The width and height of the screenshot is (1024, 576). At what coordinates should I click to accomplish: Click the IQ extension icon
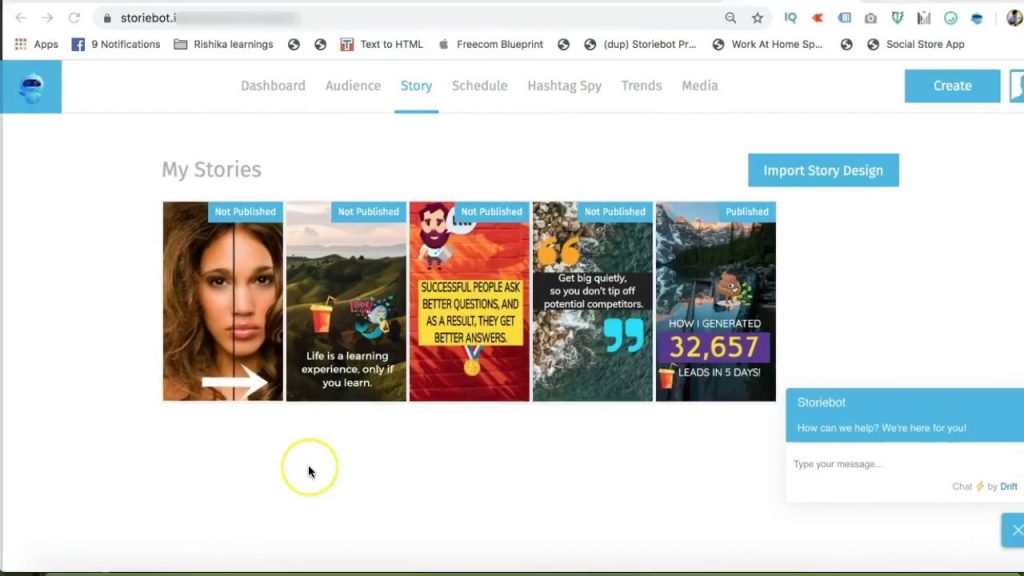(791, 18)
